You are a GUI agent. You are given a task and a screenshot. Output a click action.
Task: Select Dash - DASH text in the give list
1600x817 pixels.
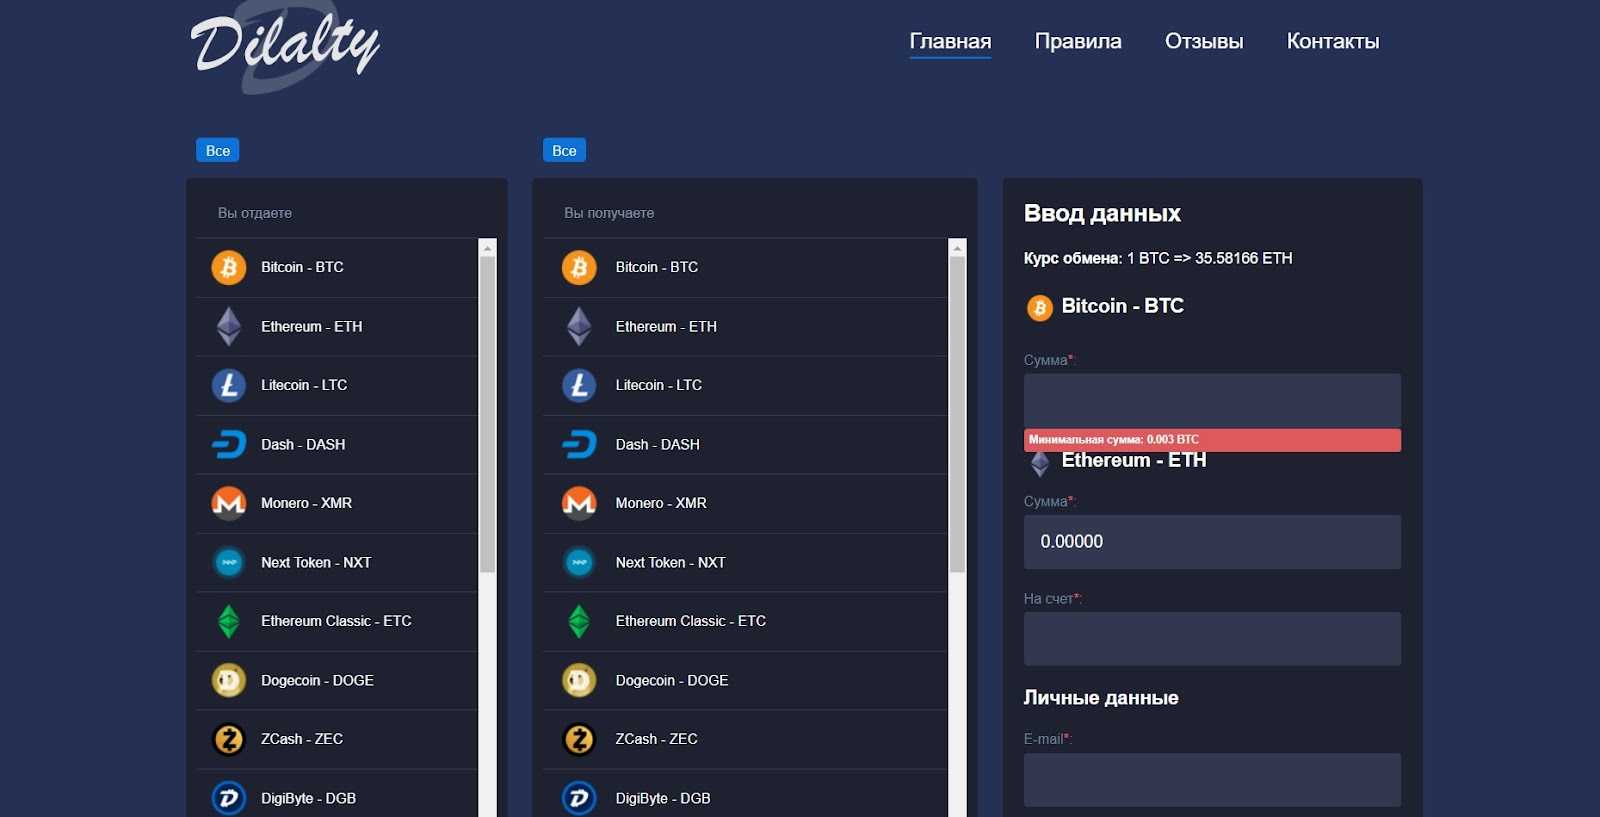[x=303, y=444]
